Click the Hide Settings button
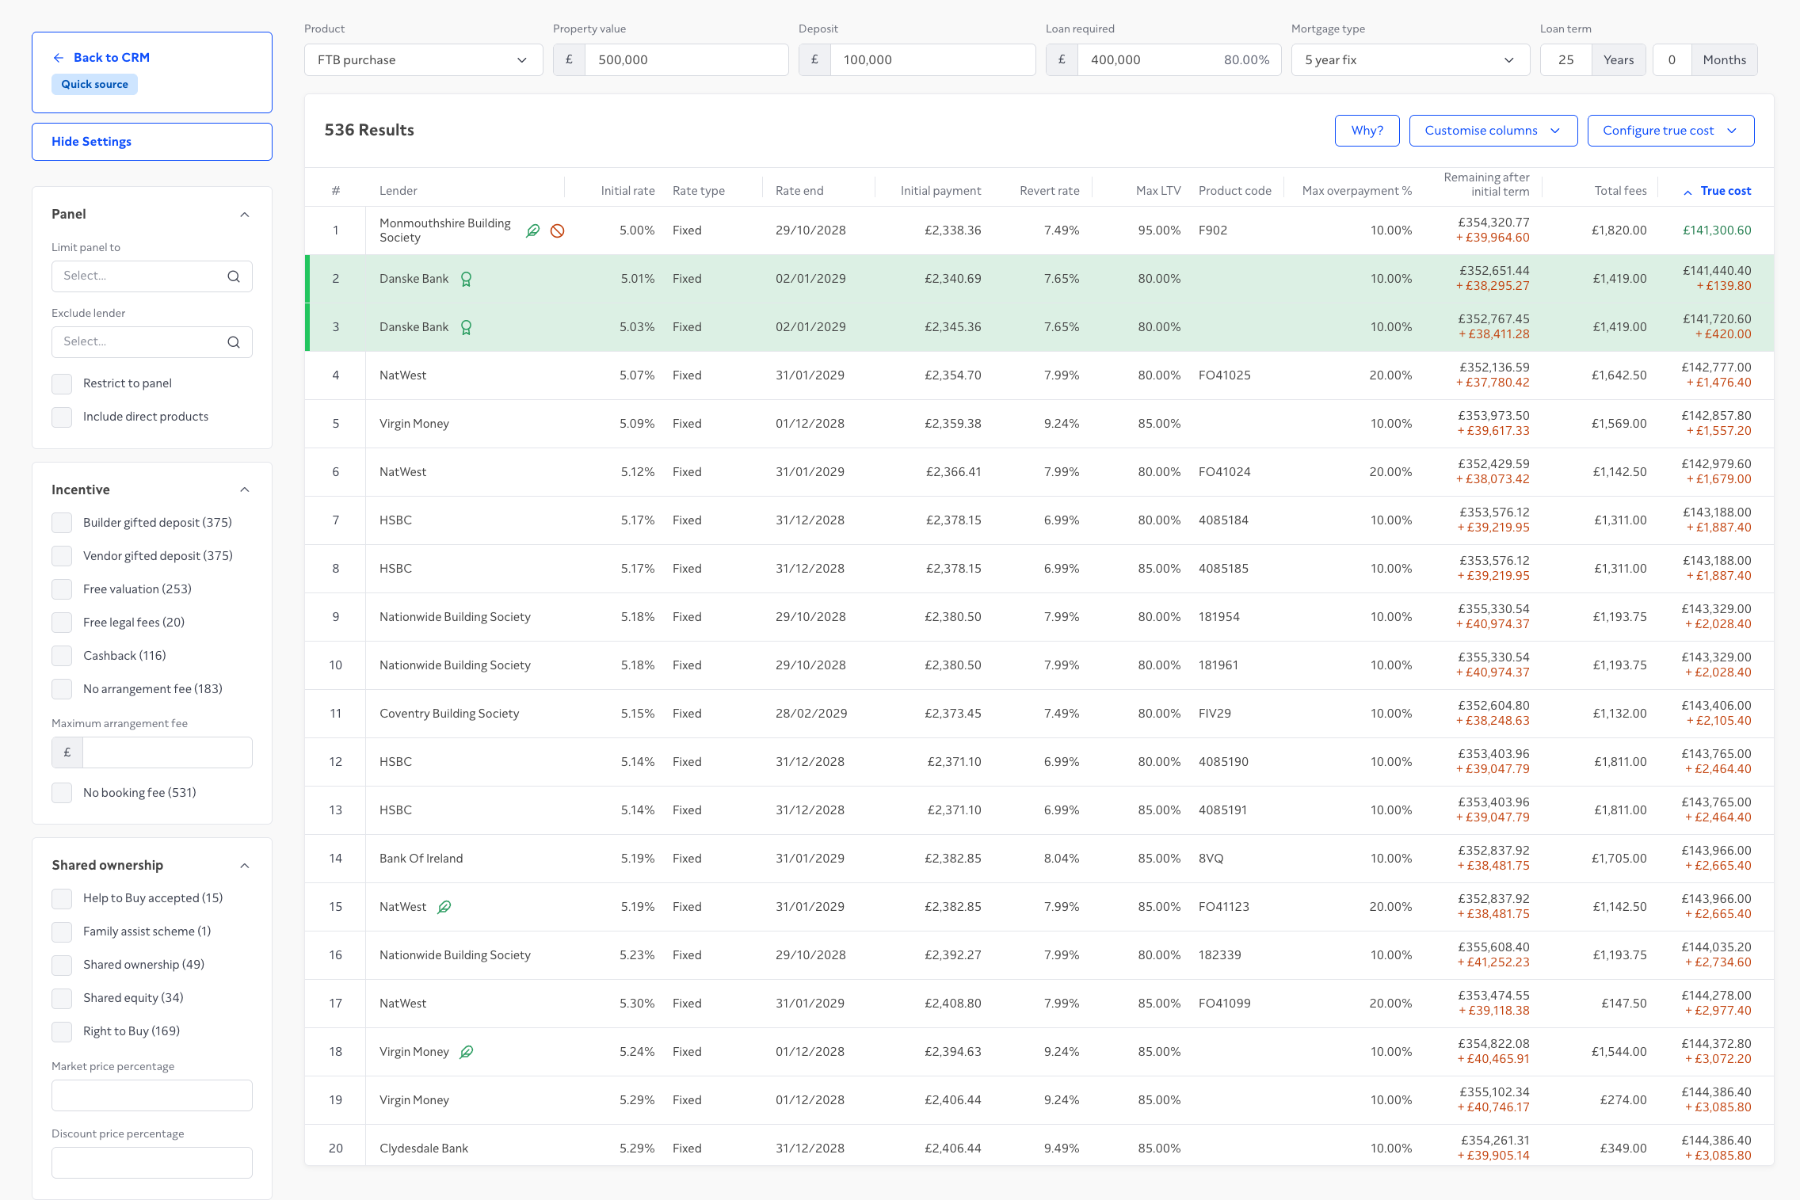This screenshot has height=1200, width=1800. coord(152,142)
